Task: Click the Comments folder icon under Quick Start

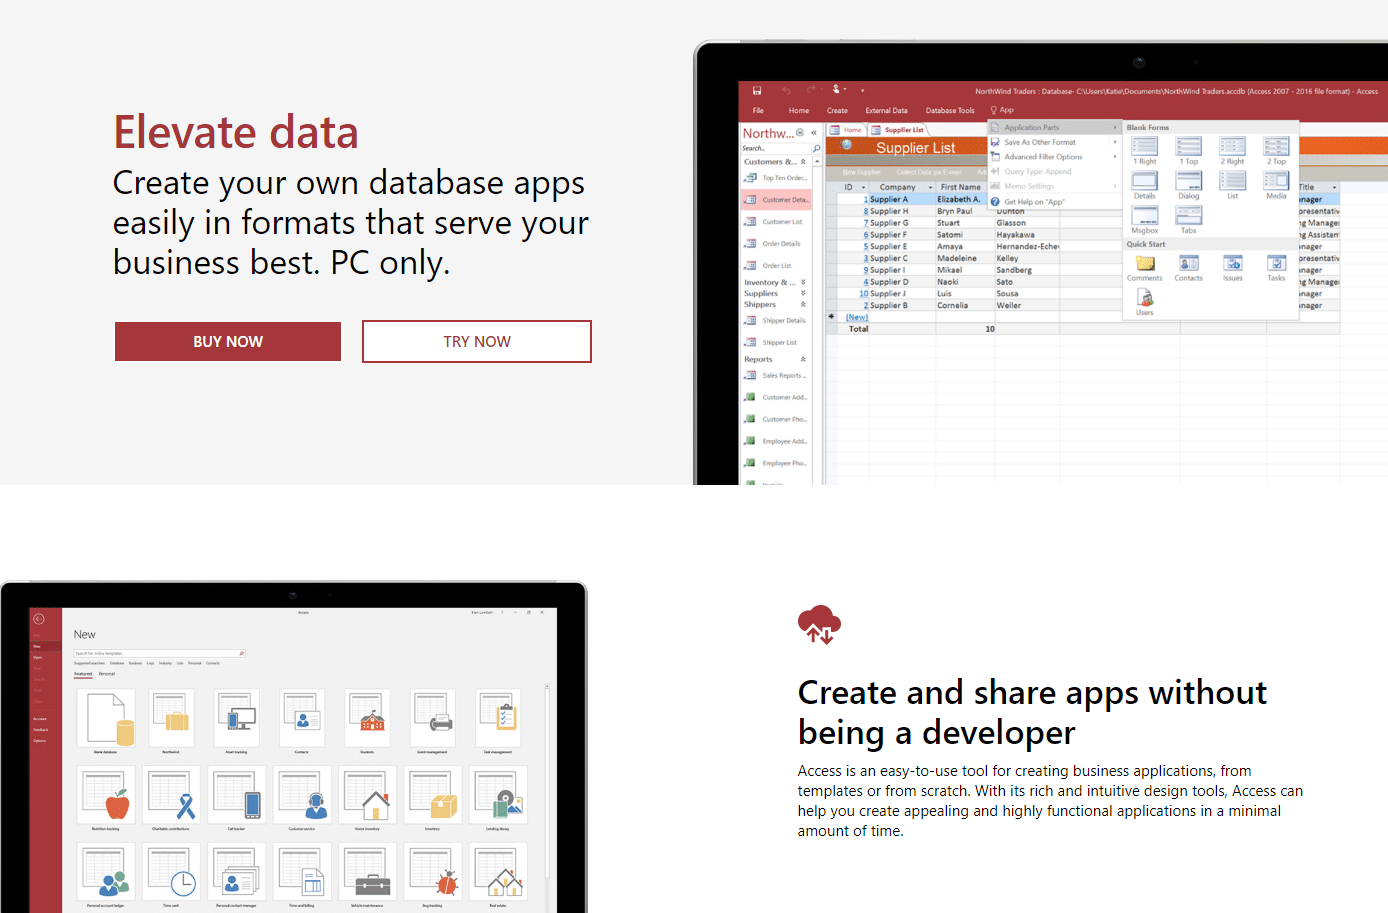Action: pyautogui.click(x=1145, y=263)
